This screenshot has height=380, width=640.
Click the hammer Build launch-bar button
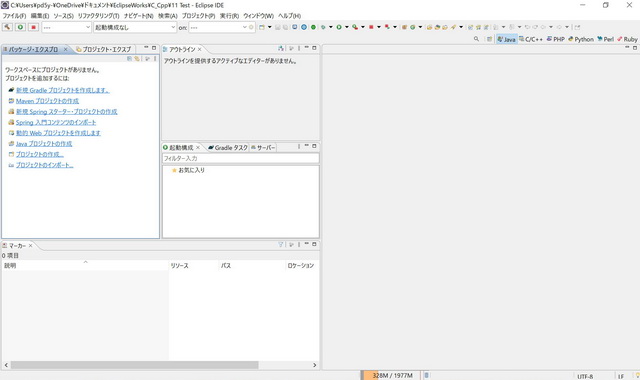pos(7,27)
